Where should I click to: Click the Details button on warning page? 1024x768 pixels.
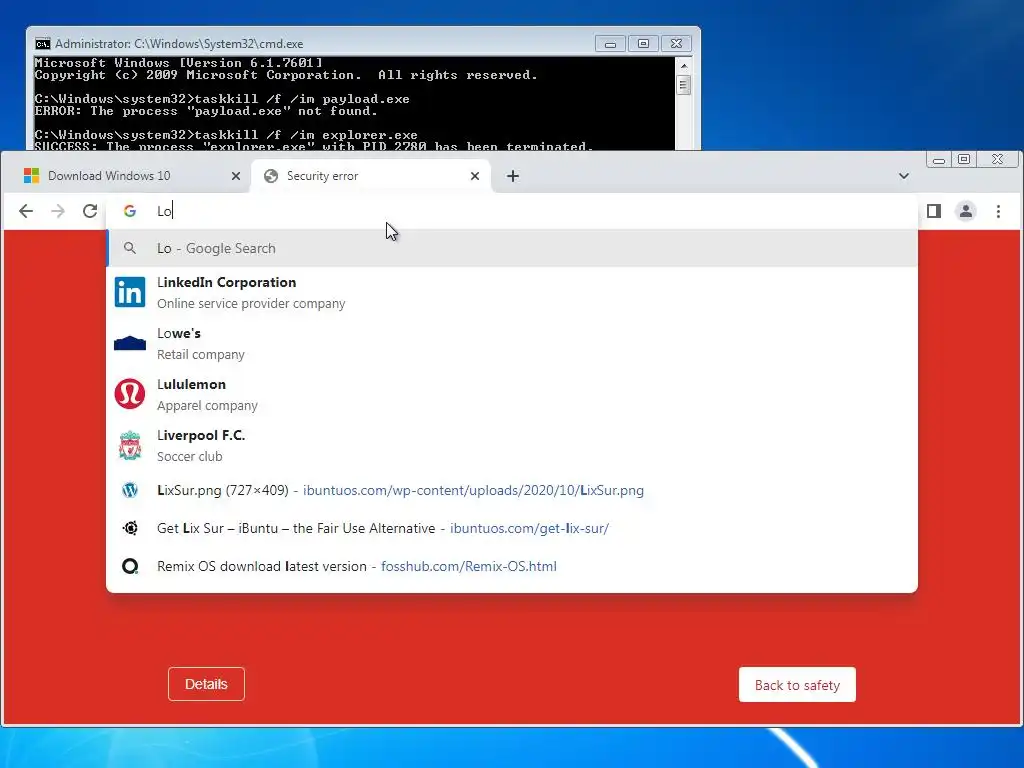pyautogui.click(x=206, y=684)
